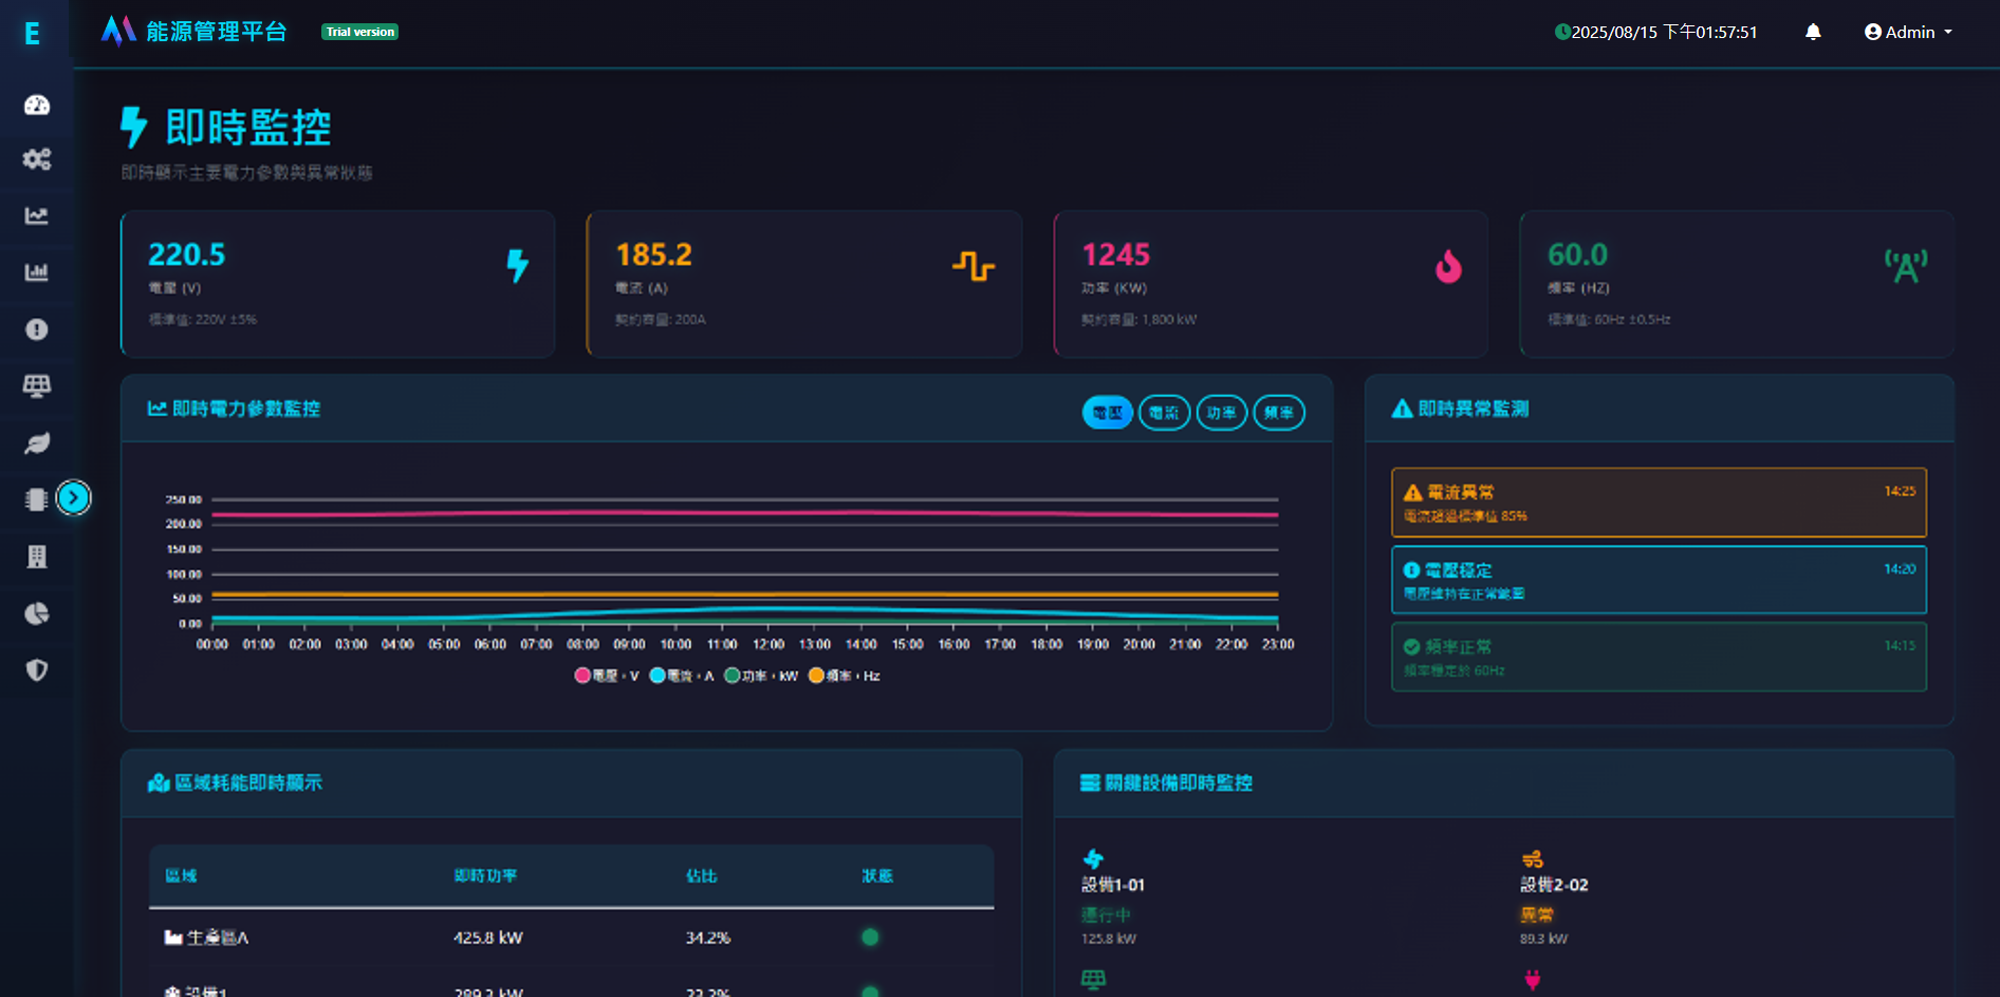Click the waveform icon on current card
The width and height of the screenshot is (2000, 997).
[x=973, y=266]
